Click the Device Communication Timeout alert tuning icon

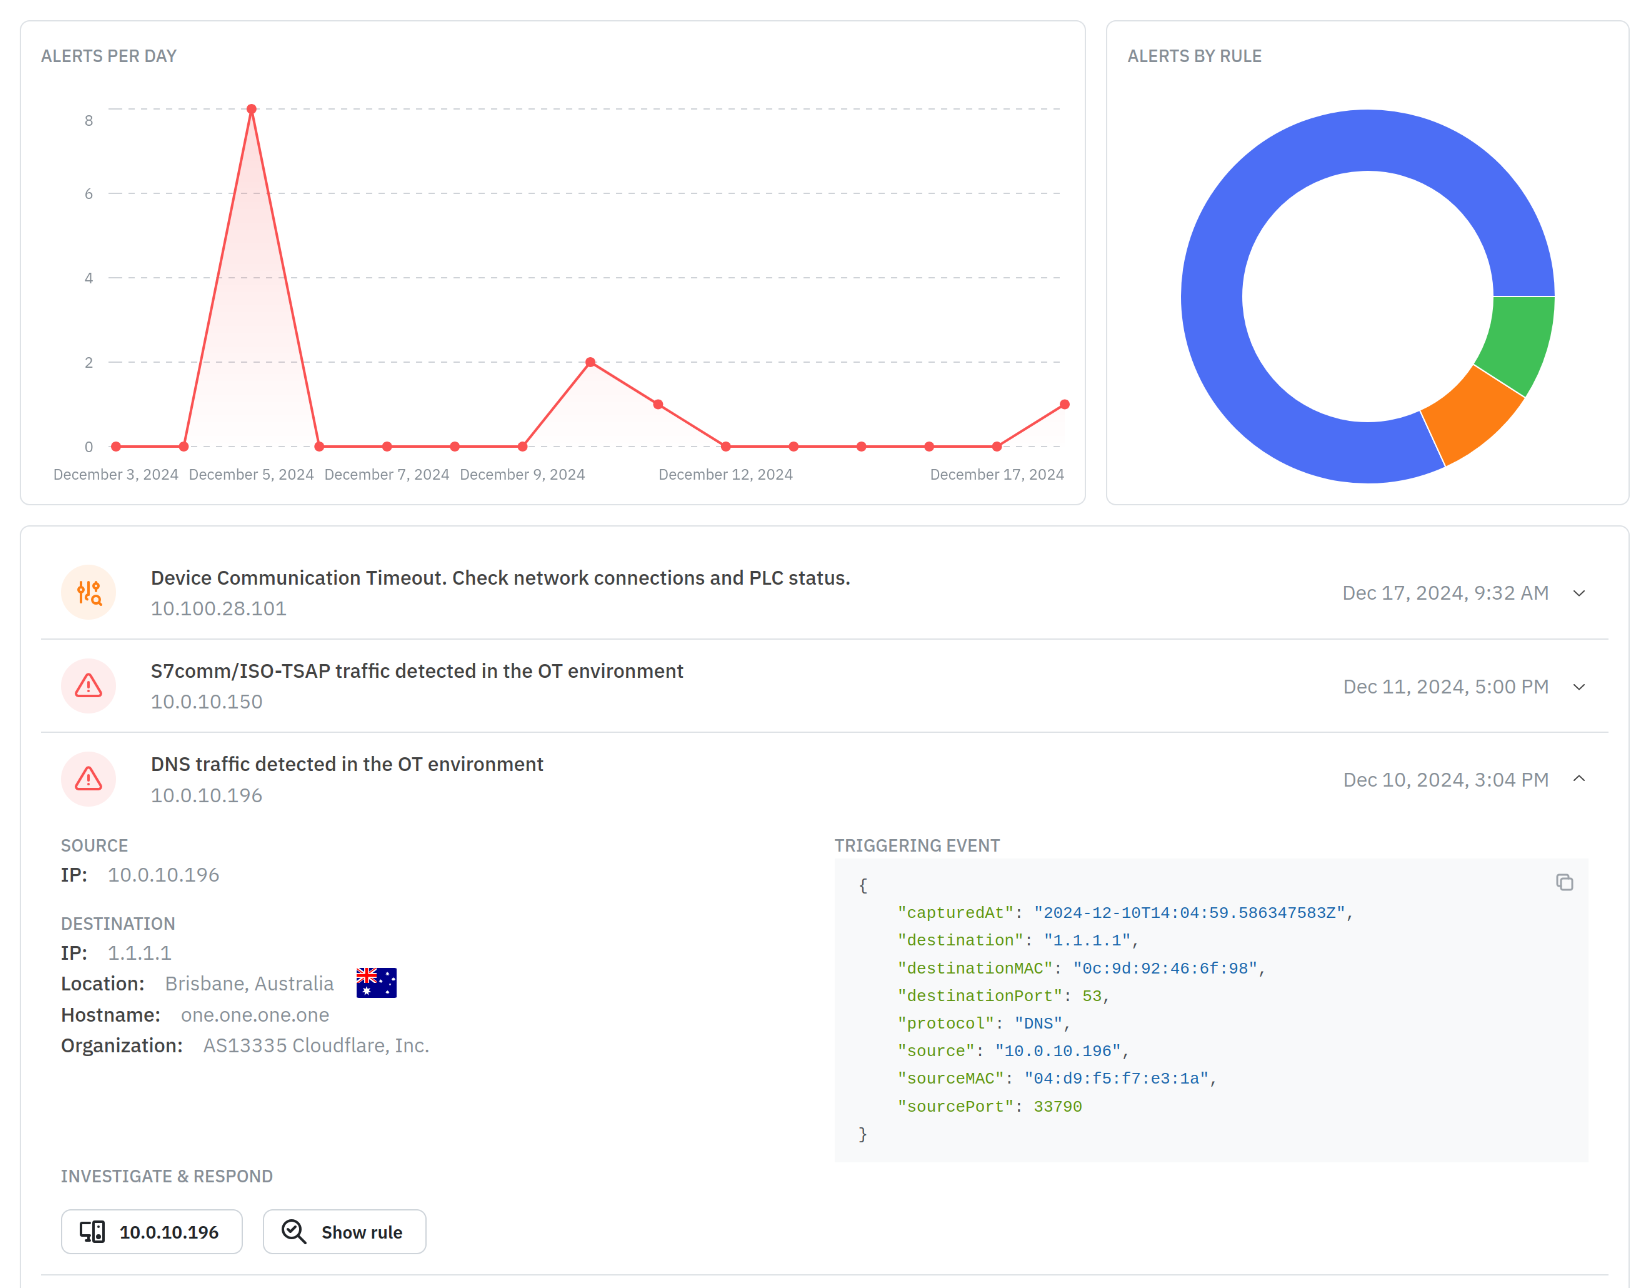click(89, 593)
